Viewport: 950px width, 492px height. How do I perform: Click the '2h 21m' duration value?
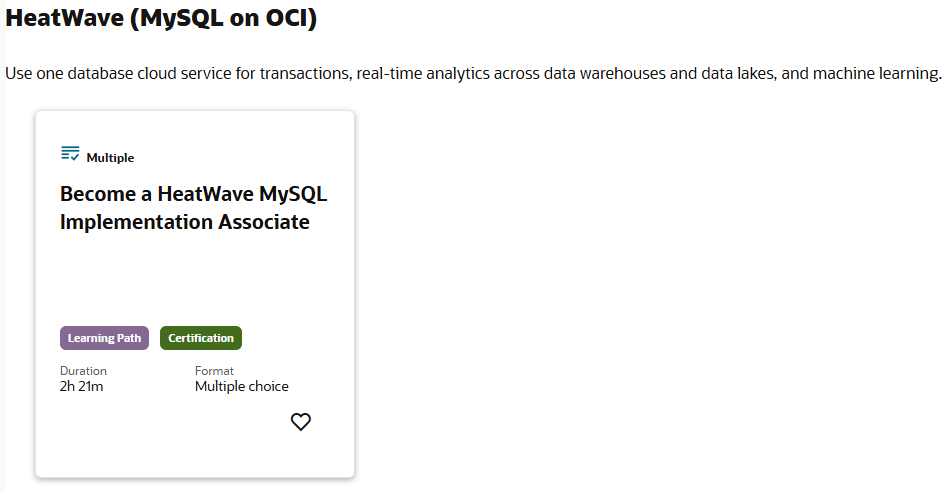click(81, 386)
